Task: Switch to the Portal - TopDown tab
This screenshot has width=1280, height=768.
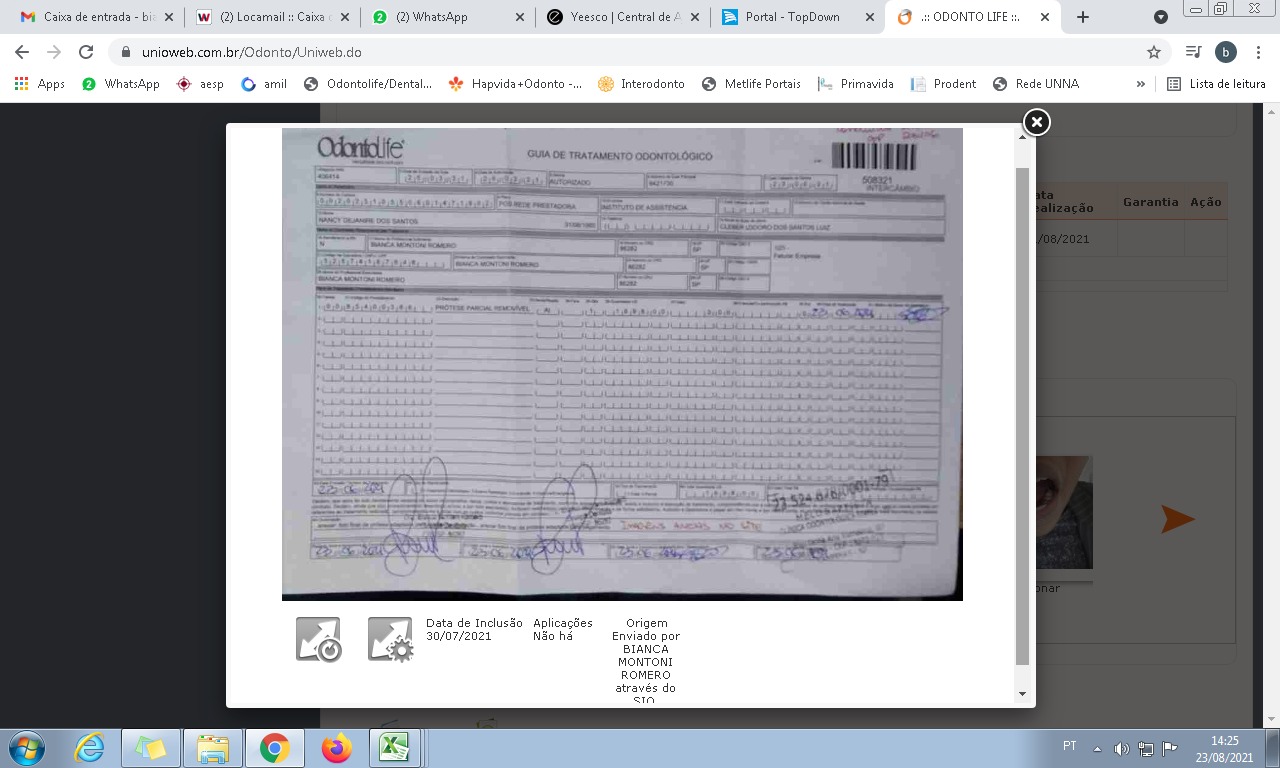Action: (x=800, y=17)
